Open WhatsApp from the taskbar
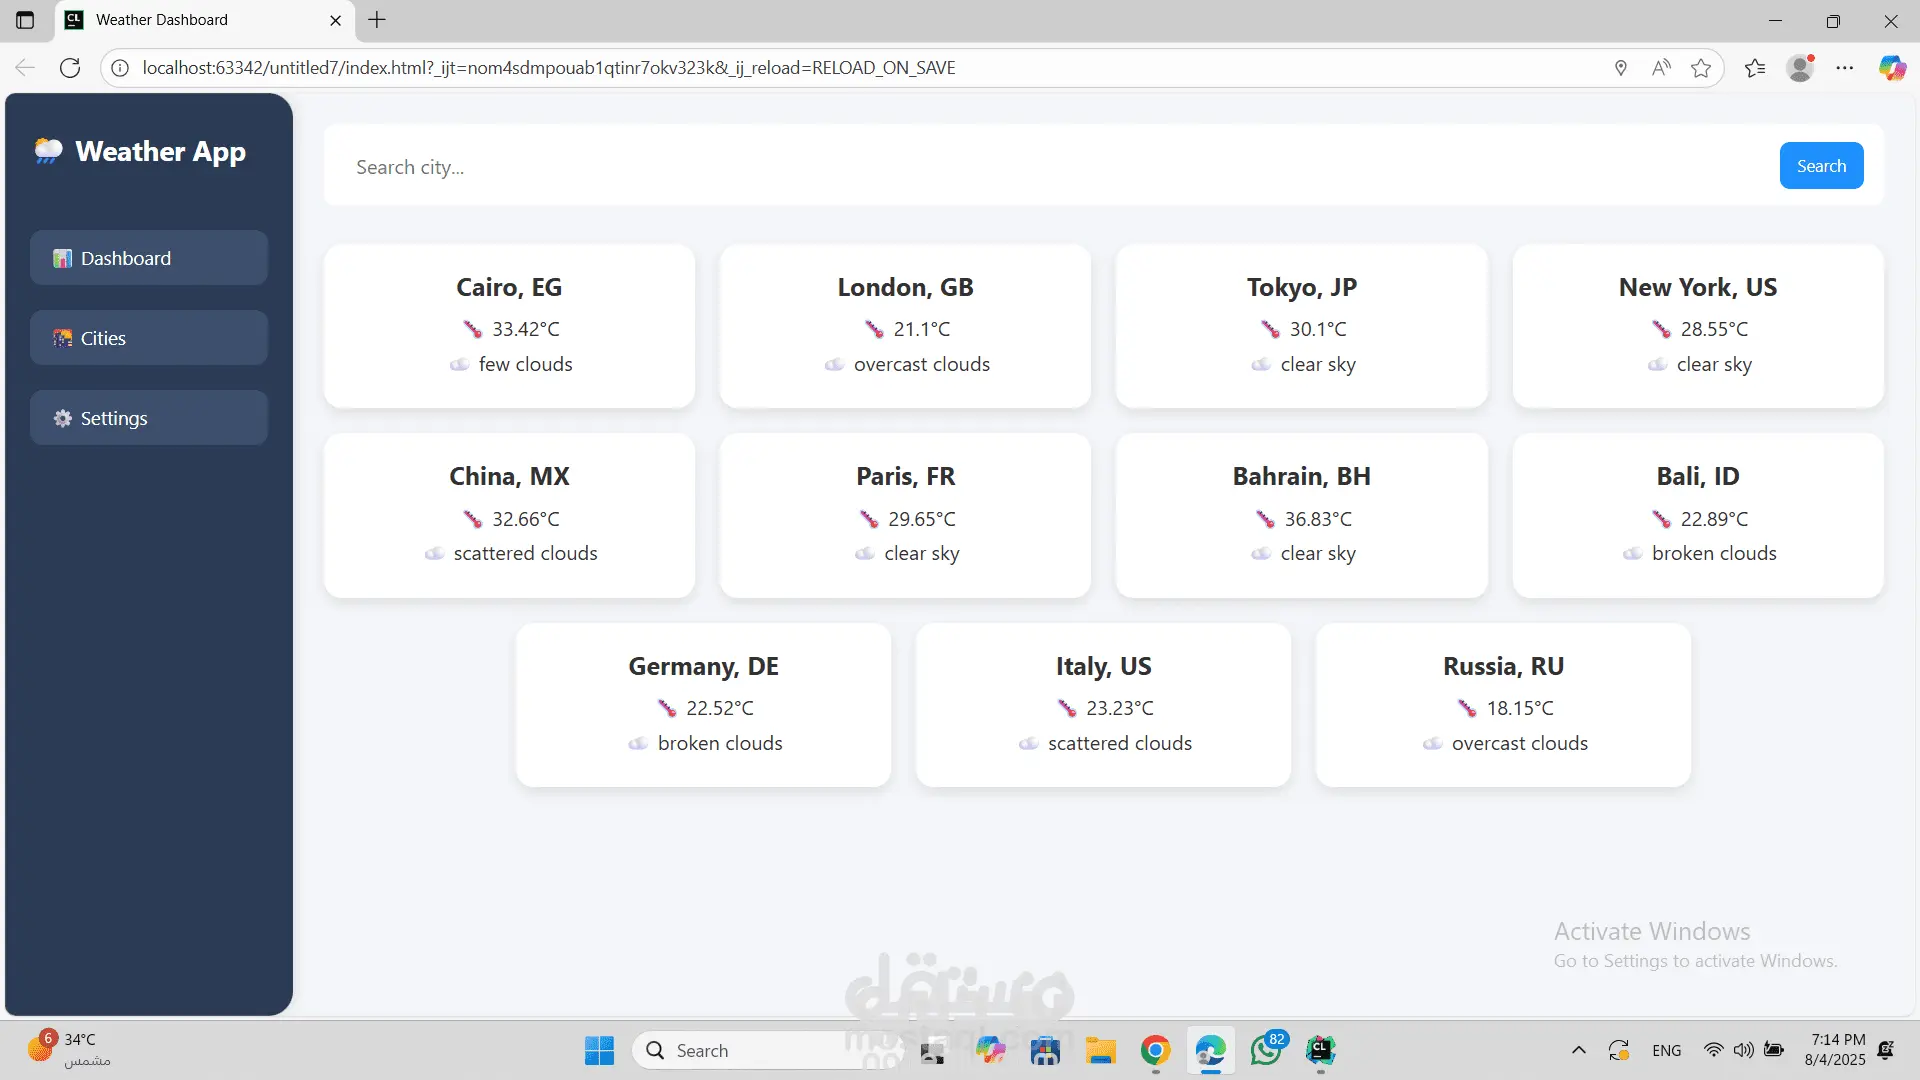 [1266, 1051]
